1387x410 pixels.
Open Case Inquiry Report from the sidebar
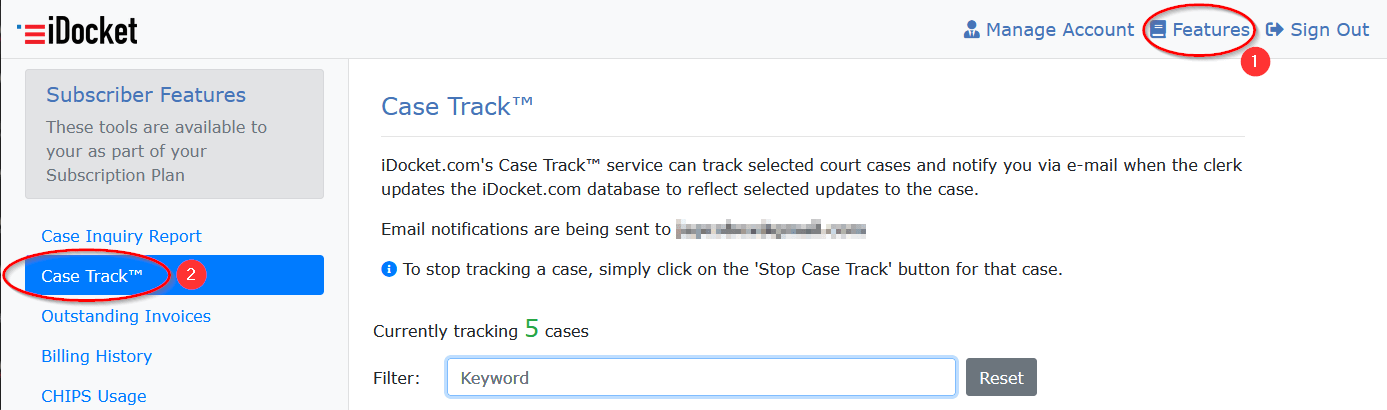(x=121, y=236)
